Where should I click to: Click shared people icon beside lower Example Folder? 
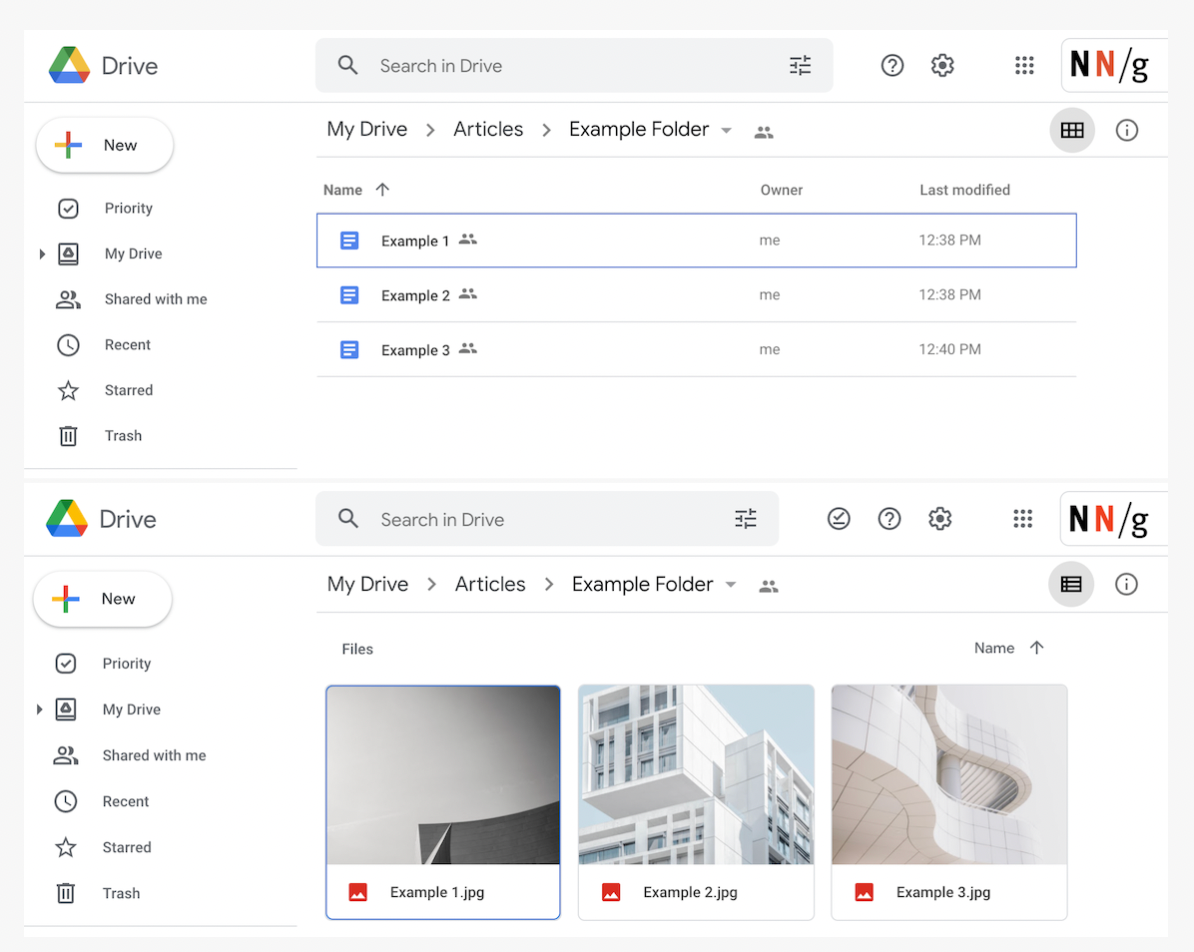tap(768, 586)
